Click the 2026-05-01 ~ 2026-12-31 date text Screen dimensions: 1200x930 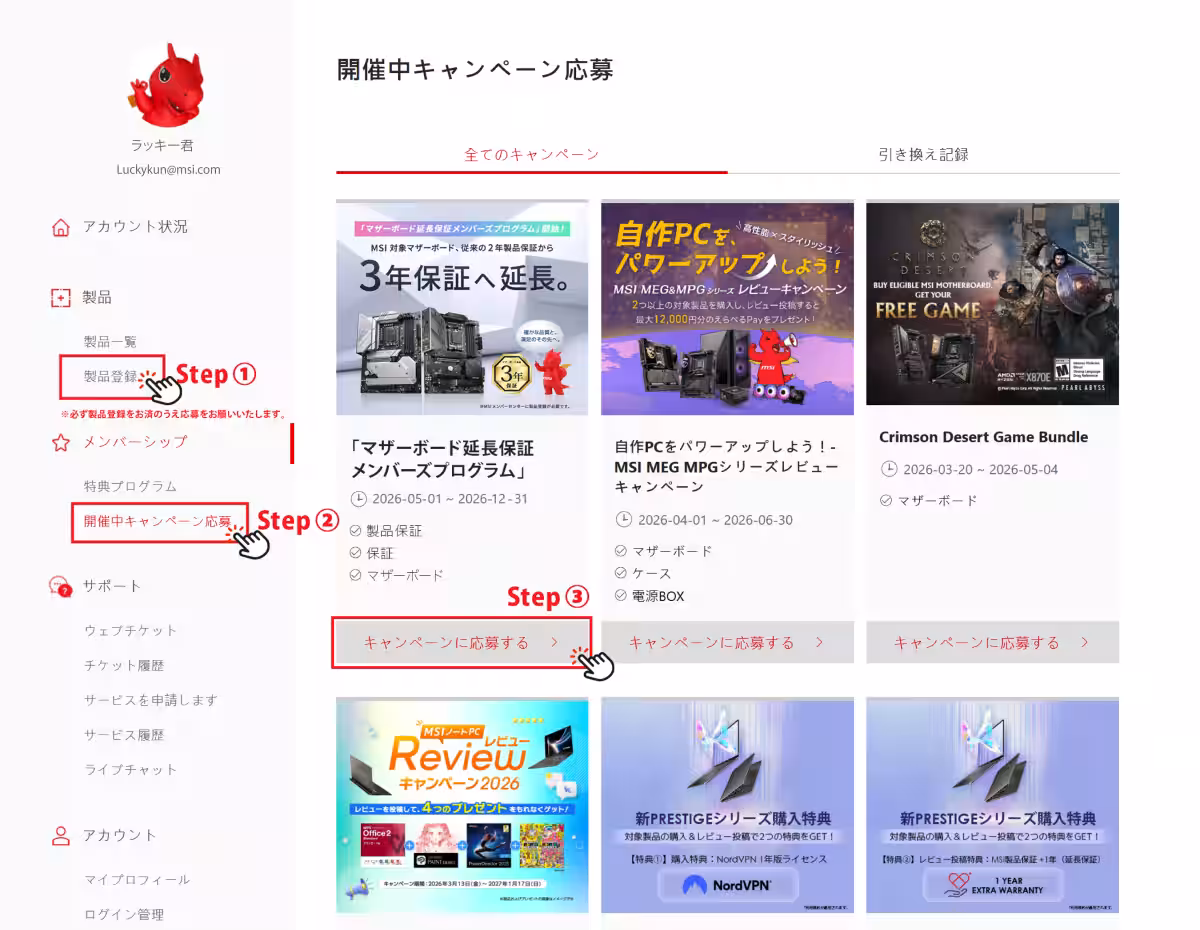[450, 499]
